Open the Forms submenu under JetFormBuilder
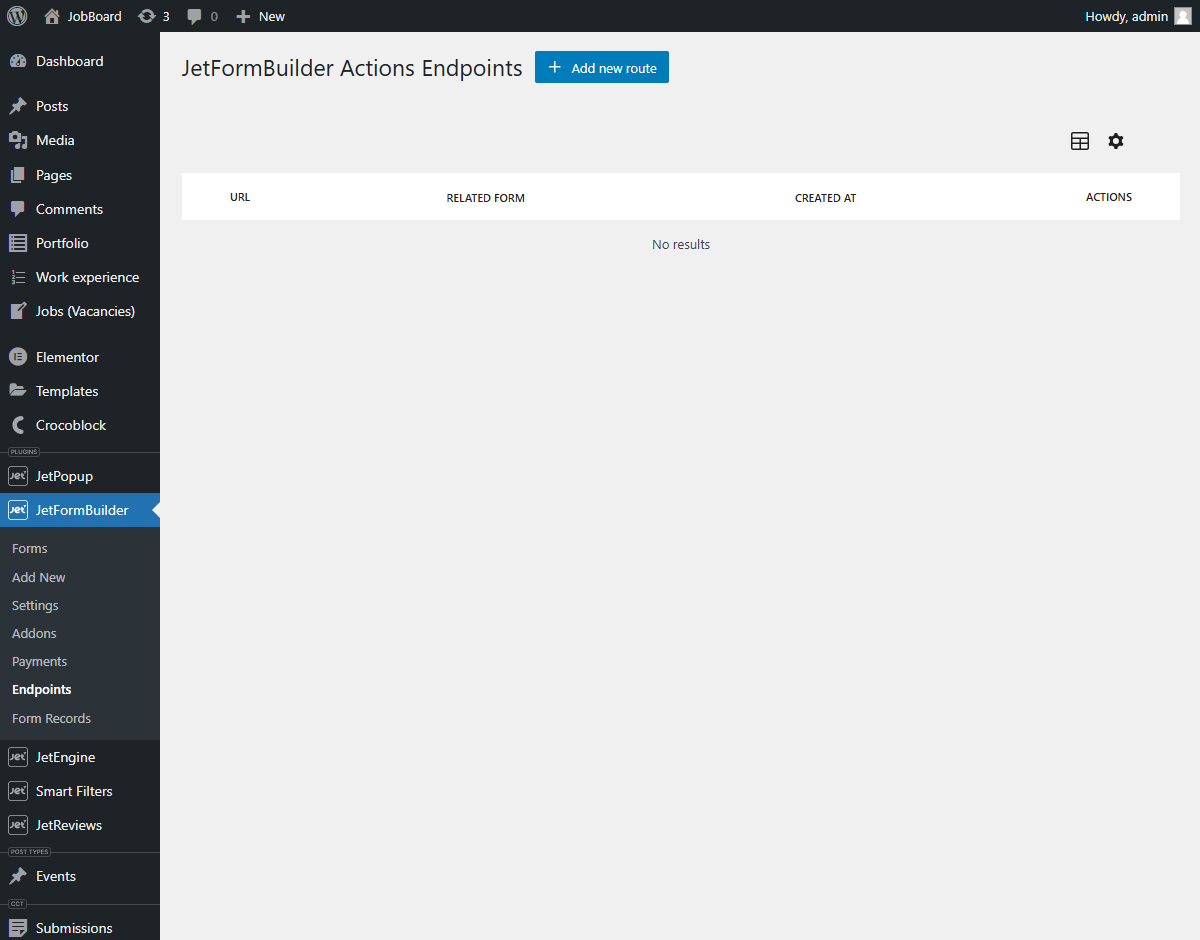This screenshot has height=940, width=1200. [29, 548]
